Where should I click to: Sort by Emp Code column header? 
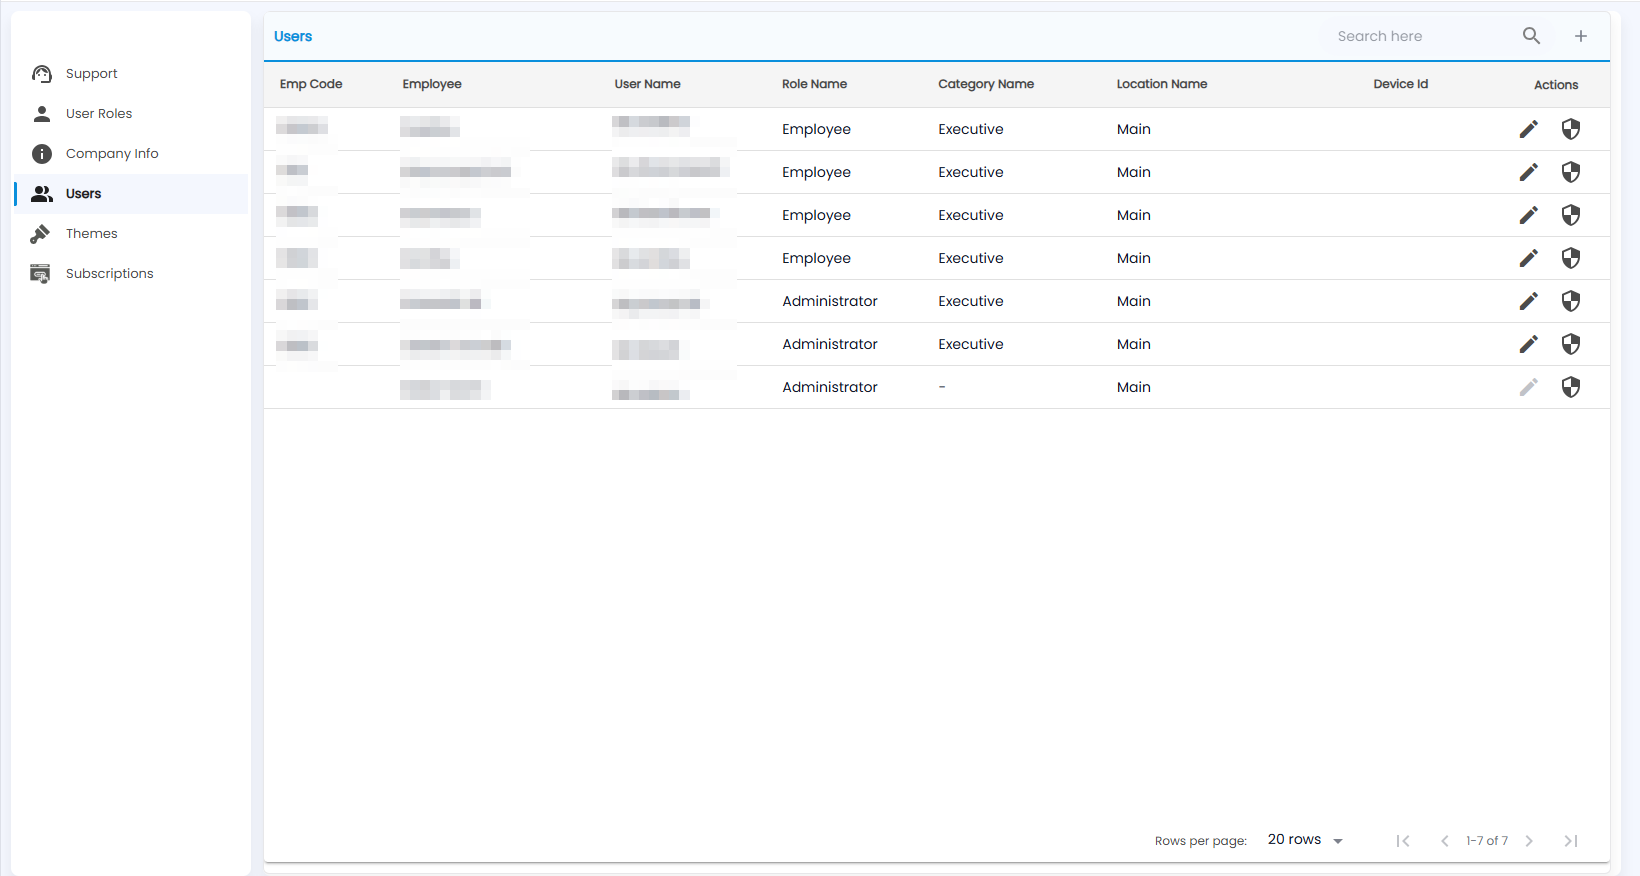click(x=311, y=84)
